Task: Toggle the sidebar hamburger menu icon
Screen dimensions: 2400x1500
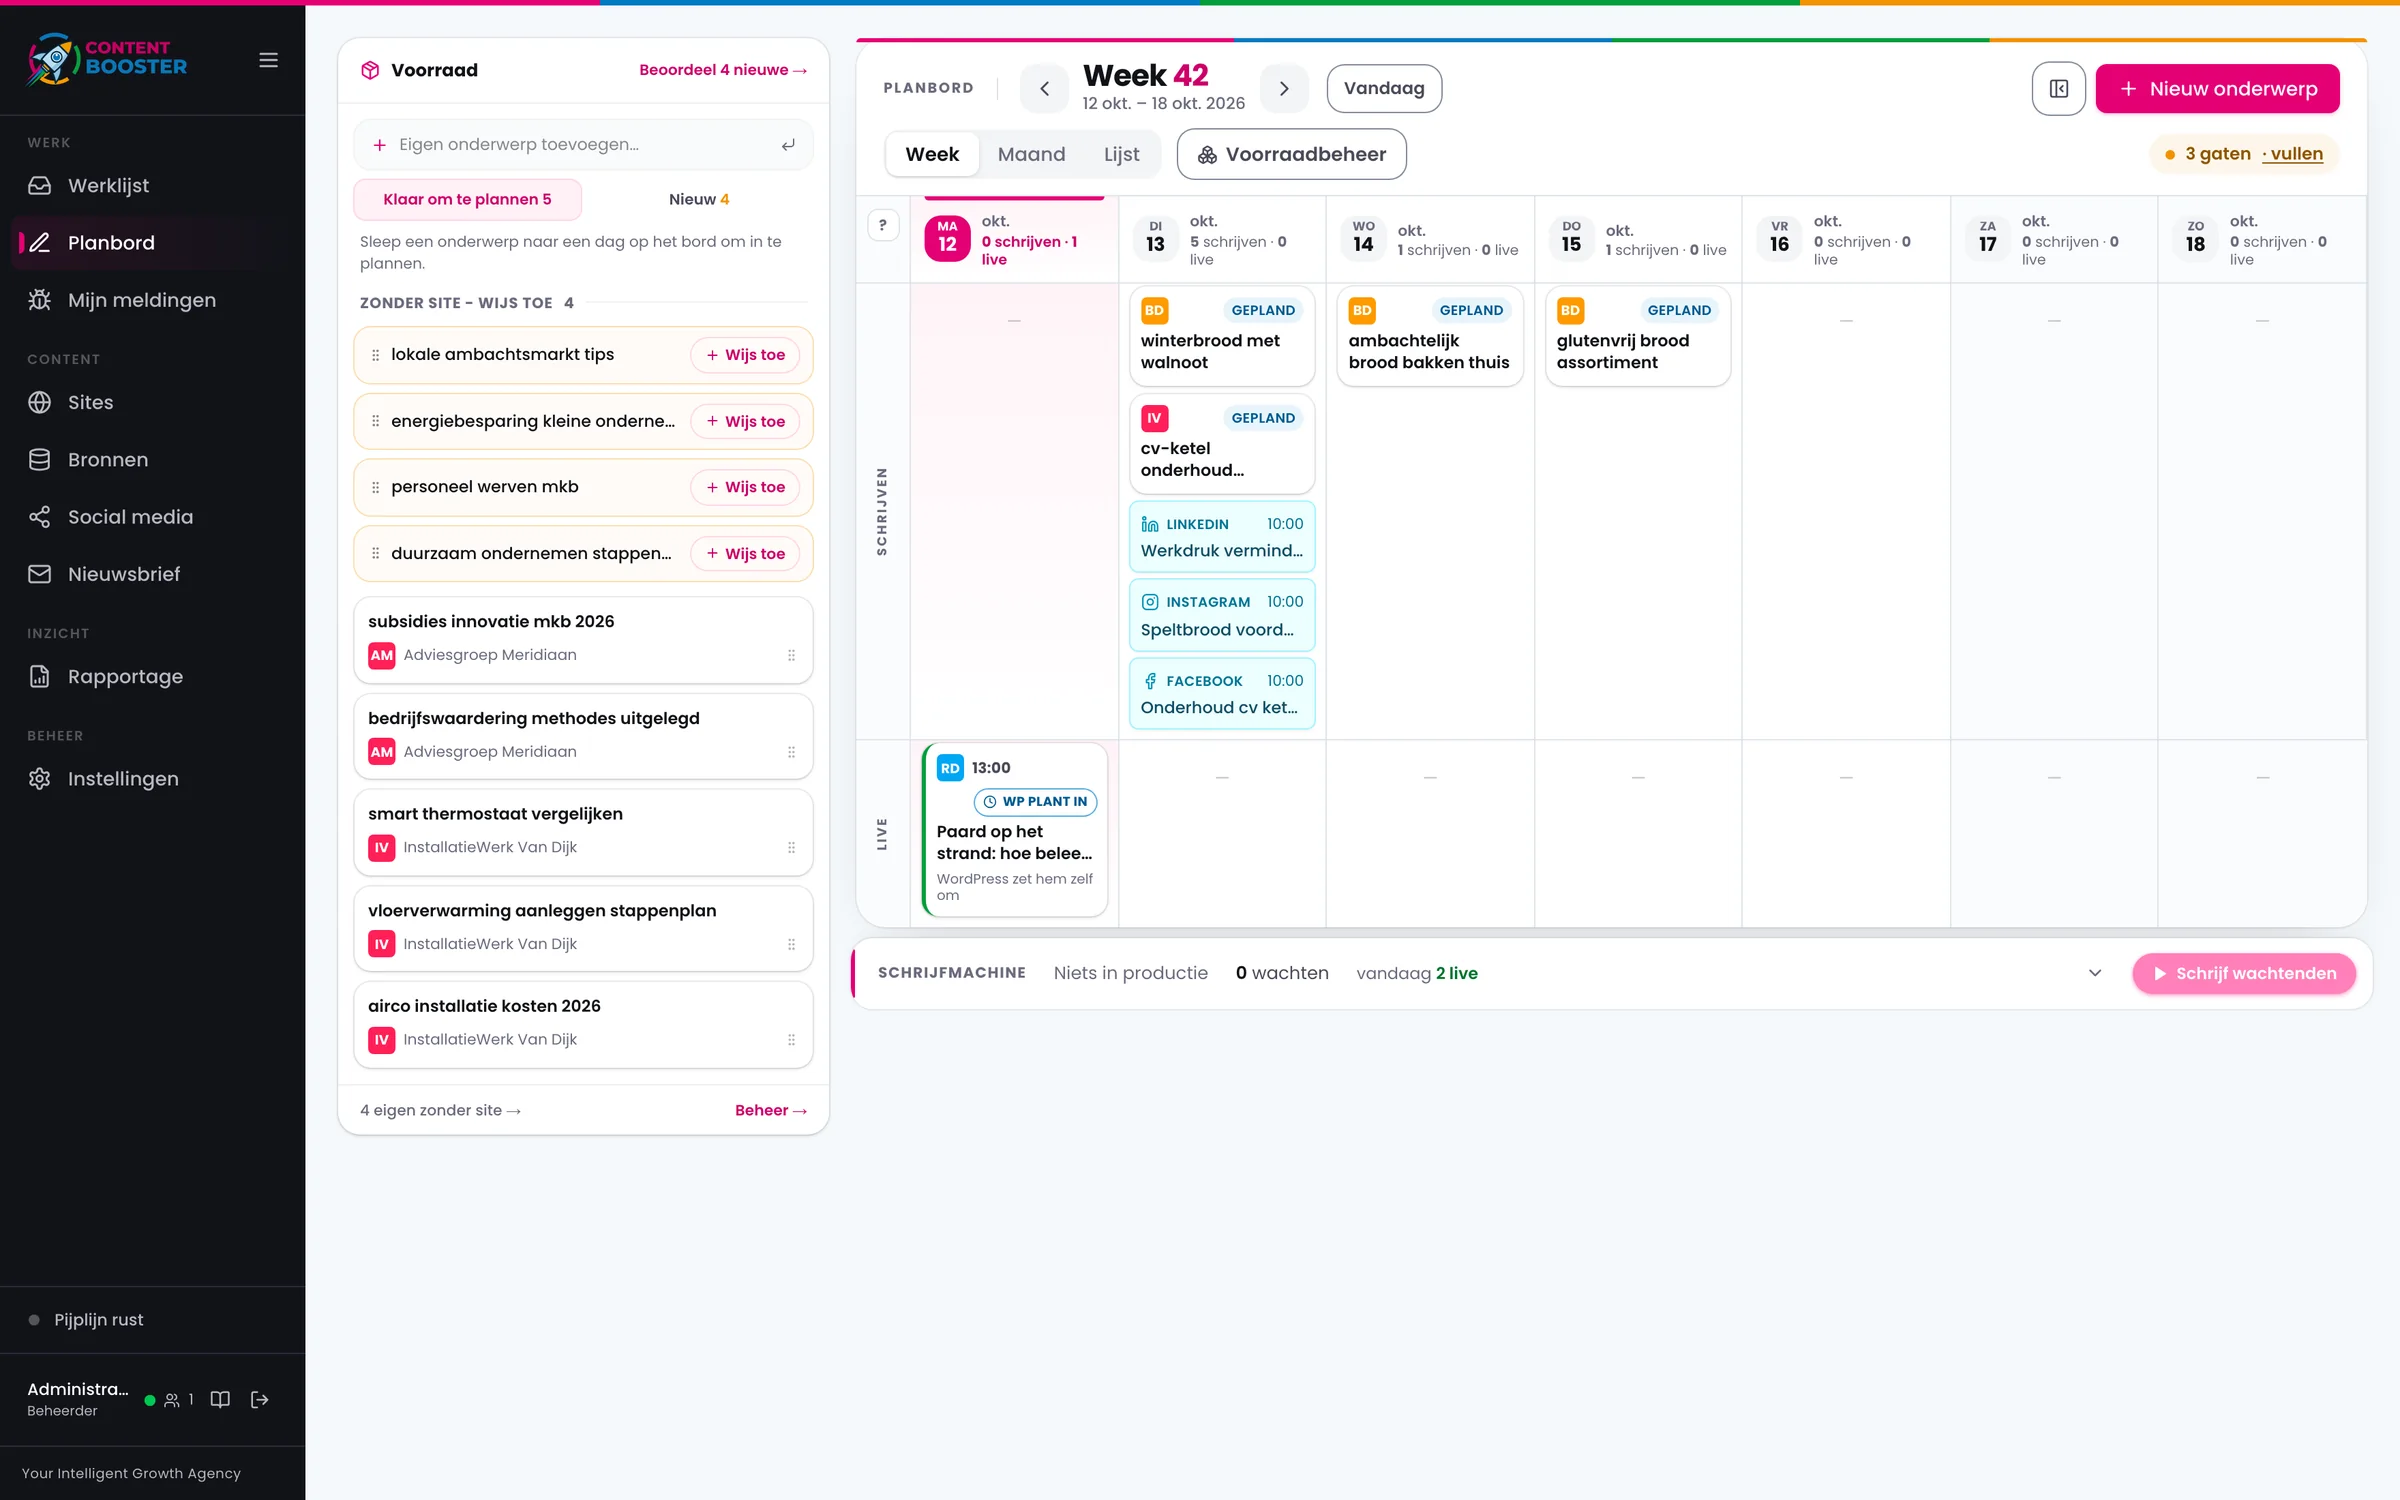Action: pos(268,60)
